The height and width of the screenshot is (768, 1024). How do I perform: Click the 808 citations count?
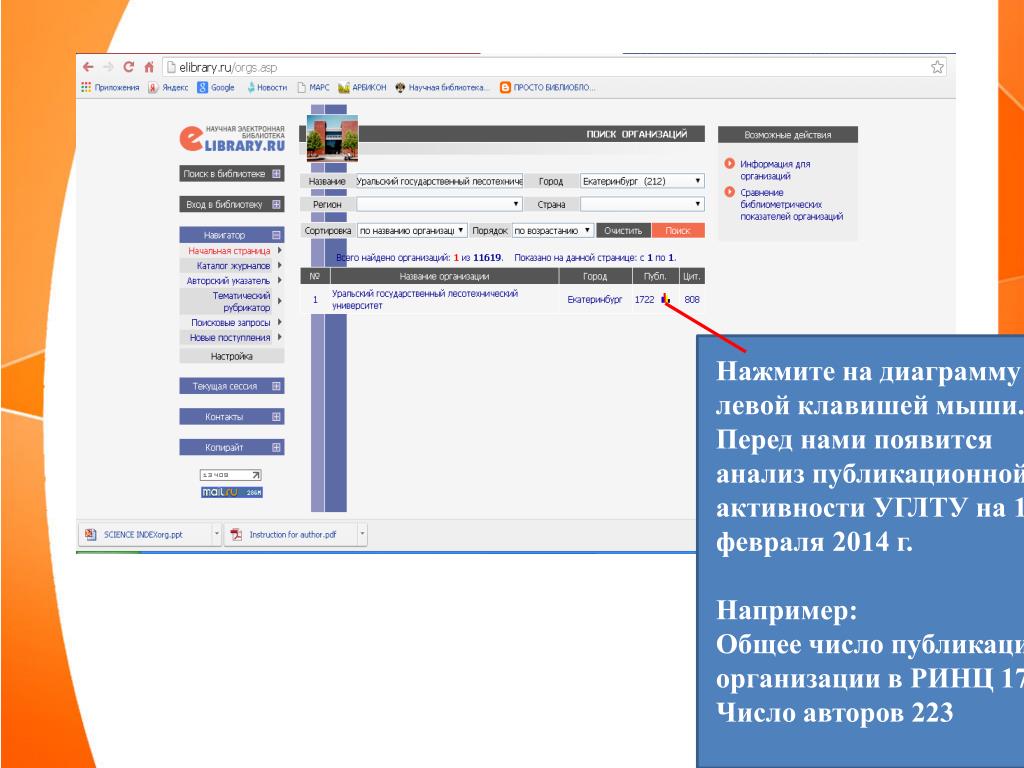point(692,299)
